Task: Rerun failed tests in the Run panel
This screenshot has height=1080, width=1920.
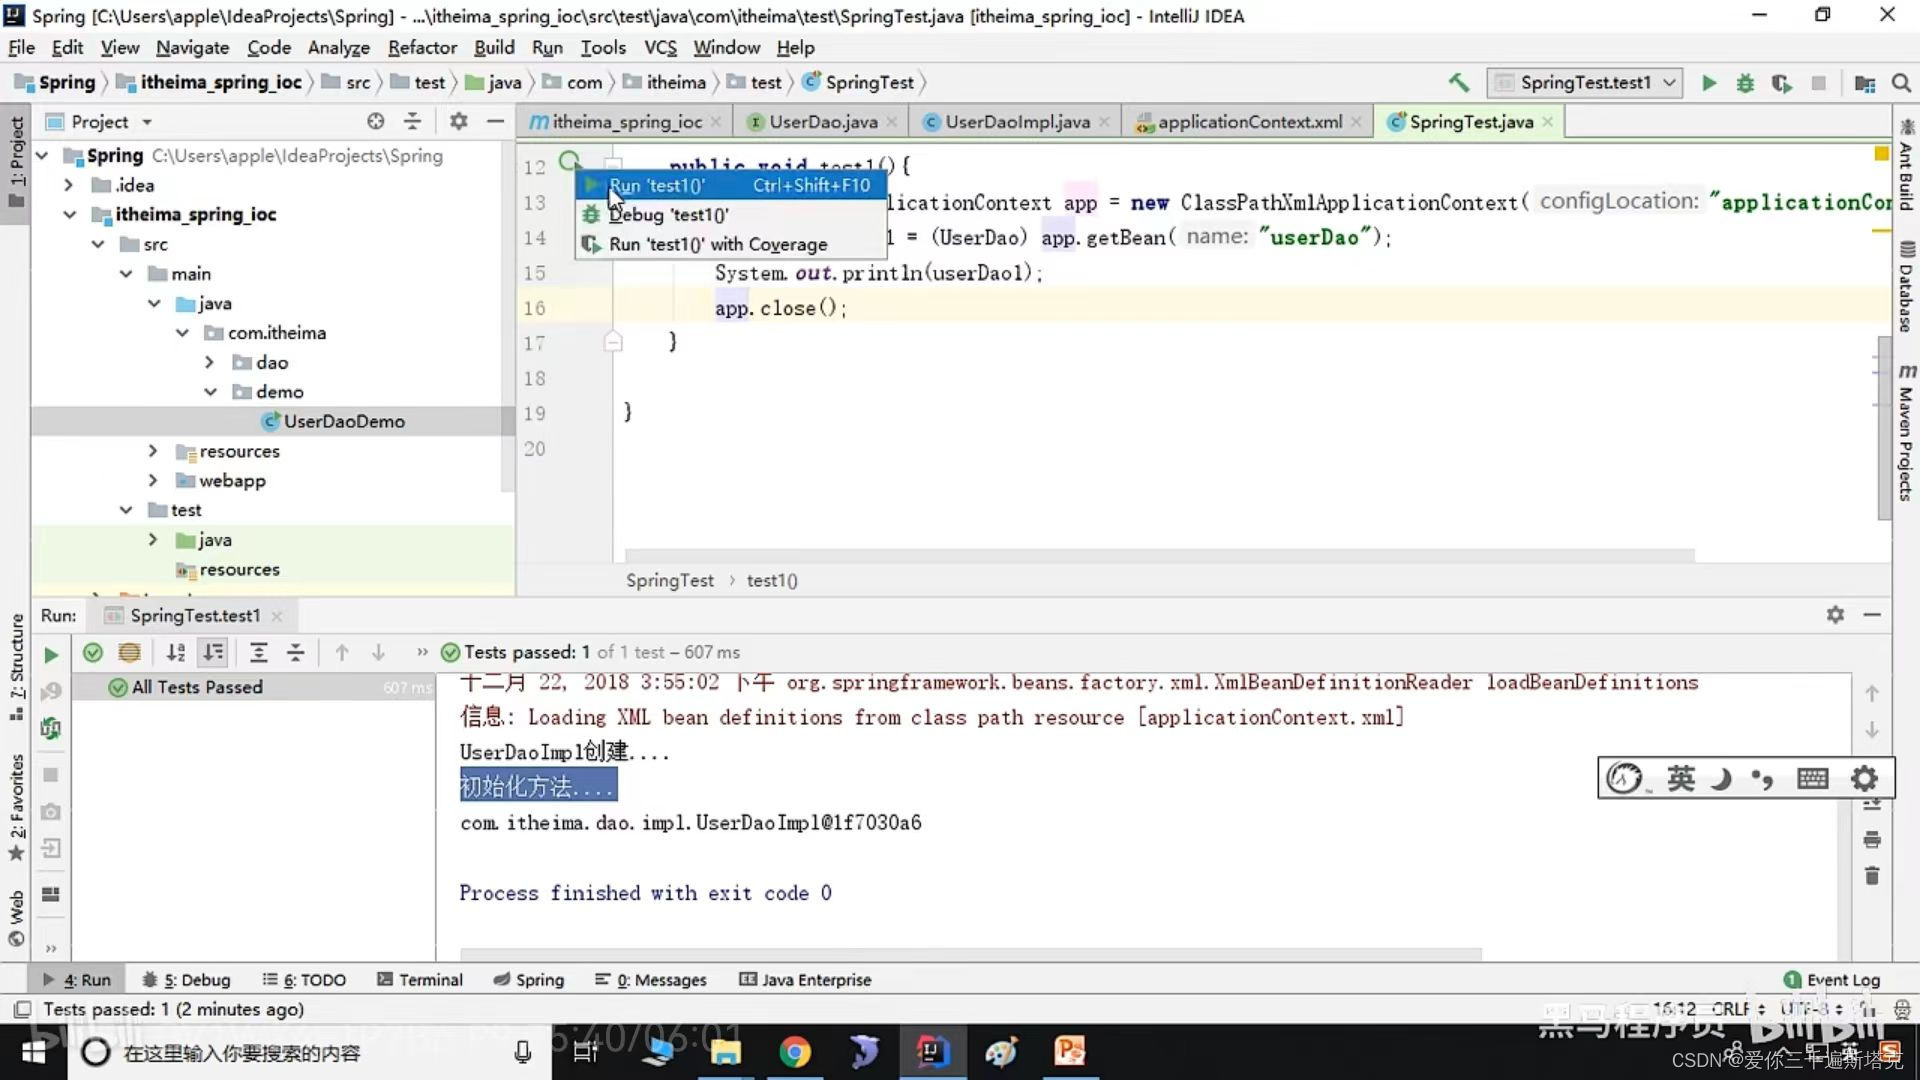Action: click(51, 691)
